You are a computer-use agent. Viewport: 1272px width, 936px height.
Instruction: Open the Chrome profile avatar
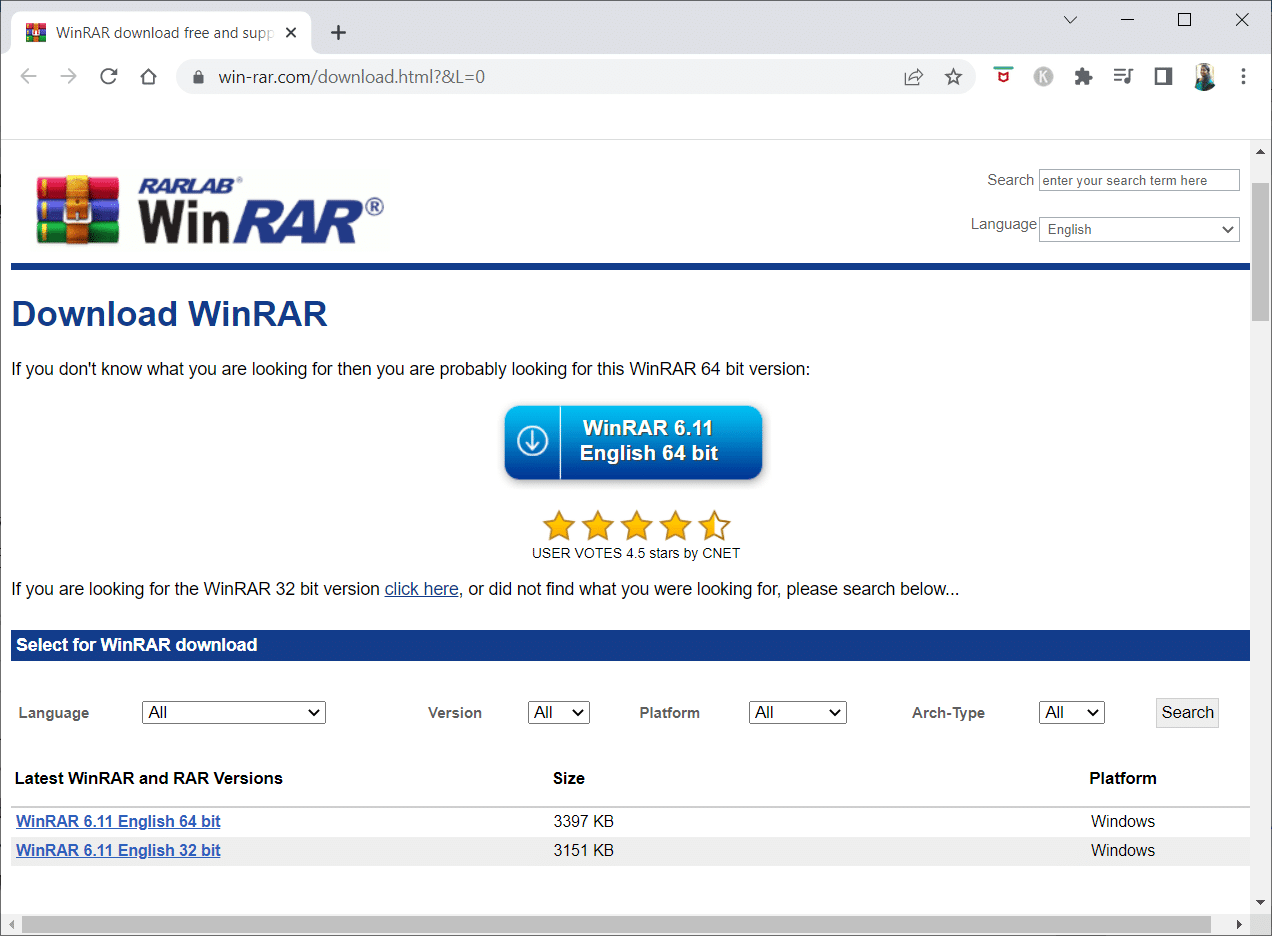coord(1204,77)
